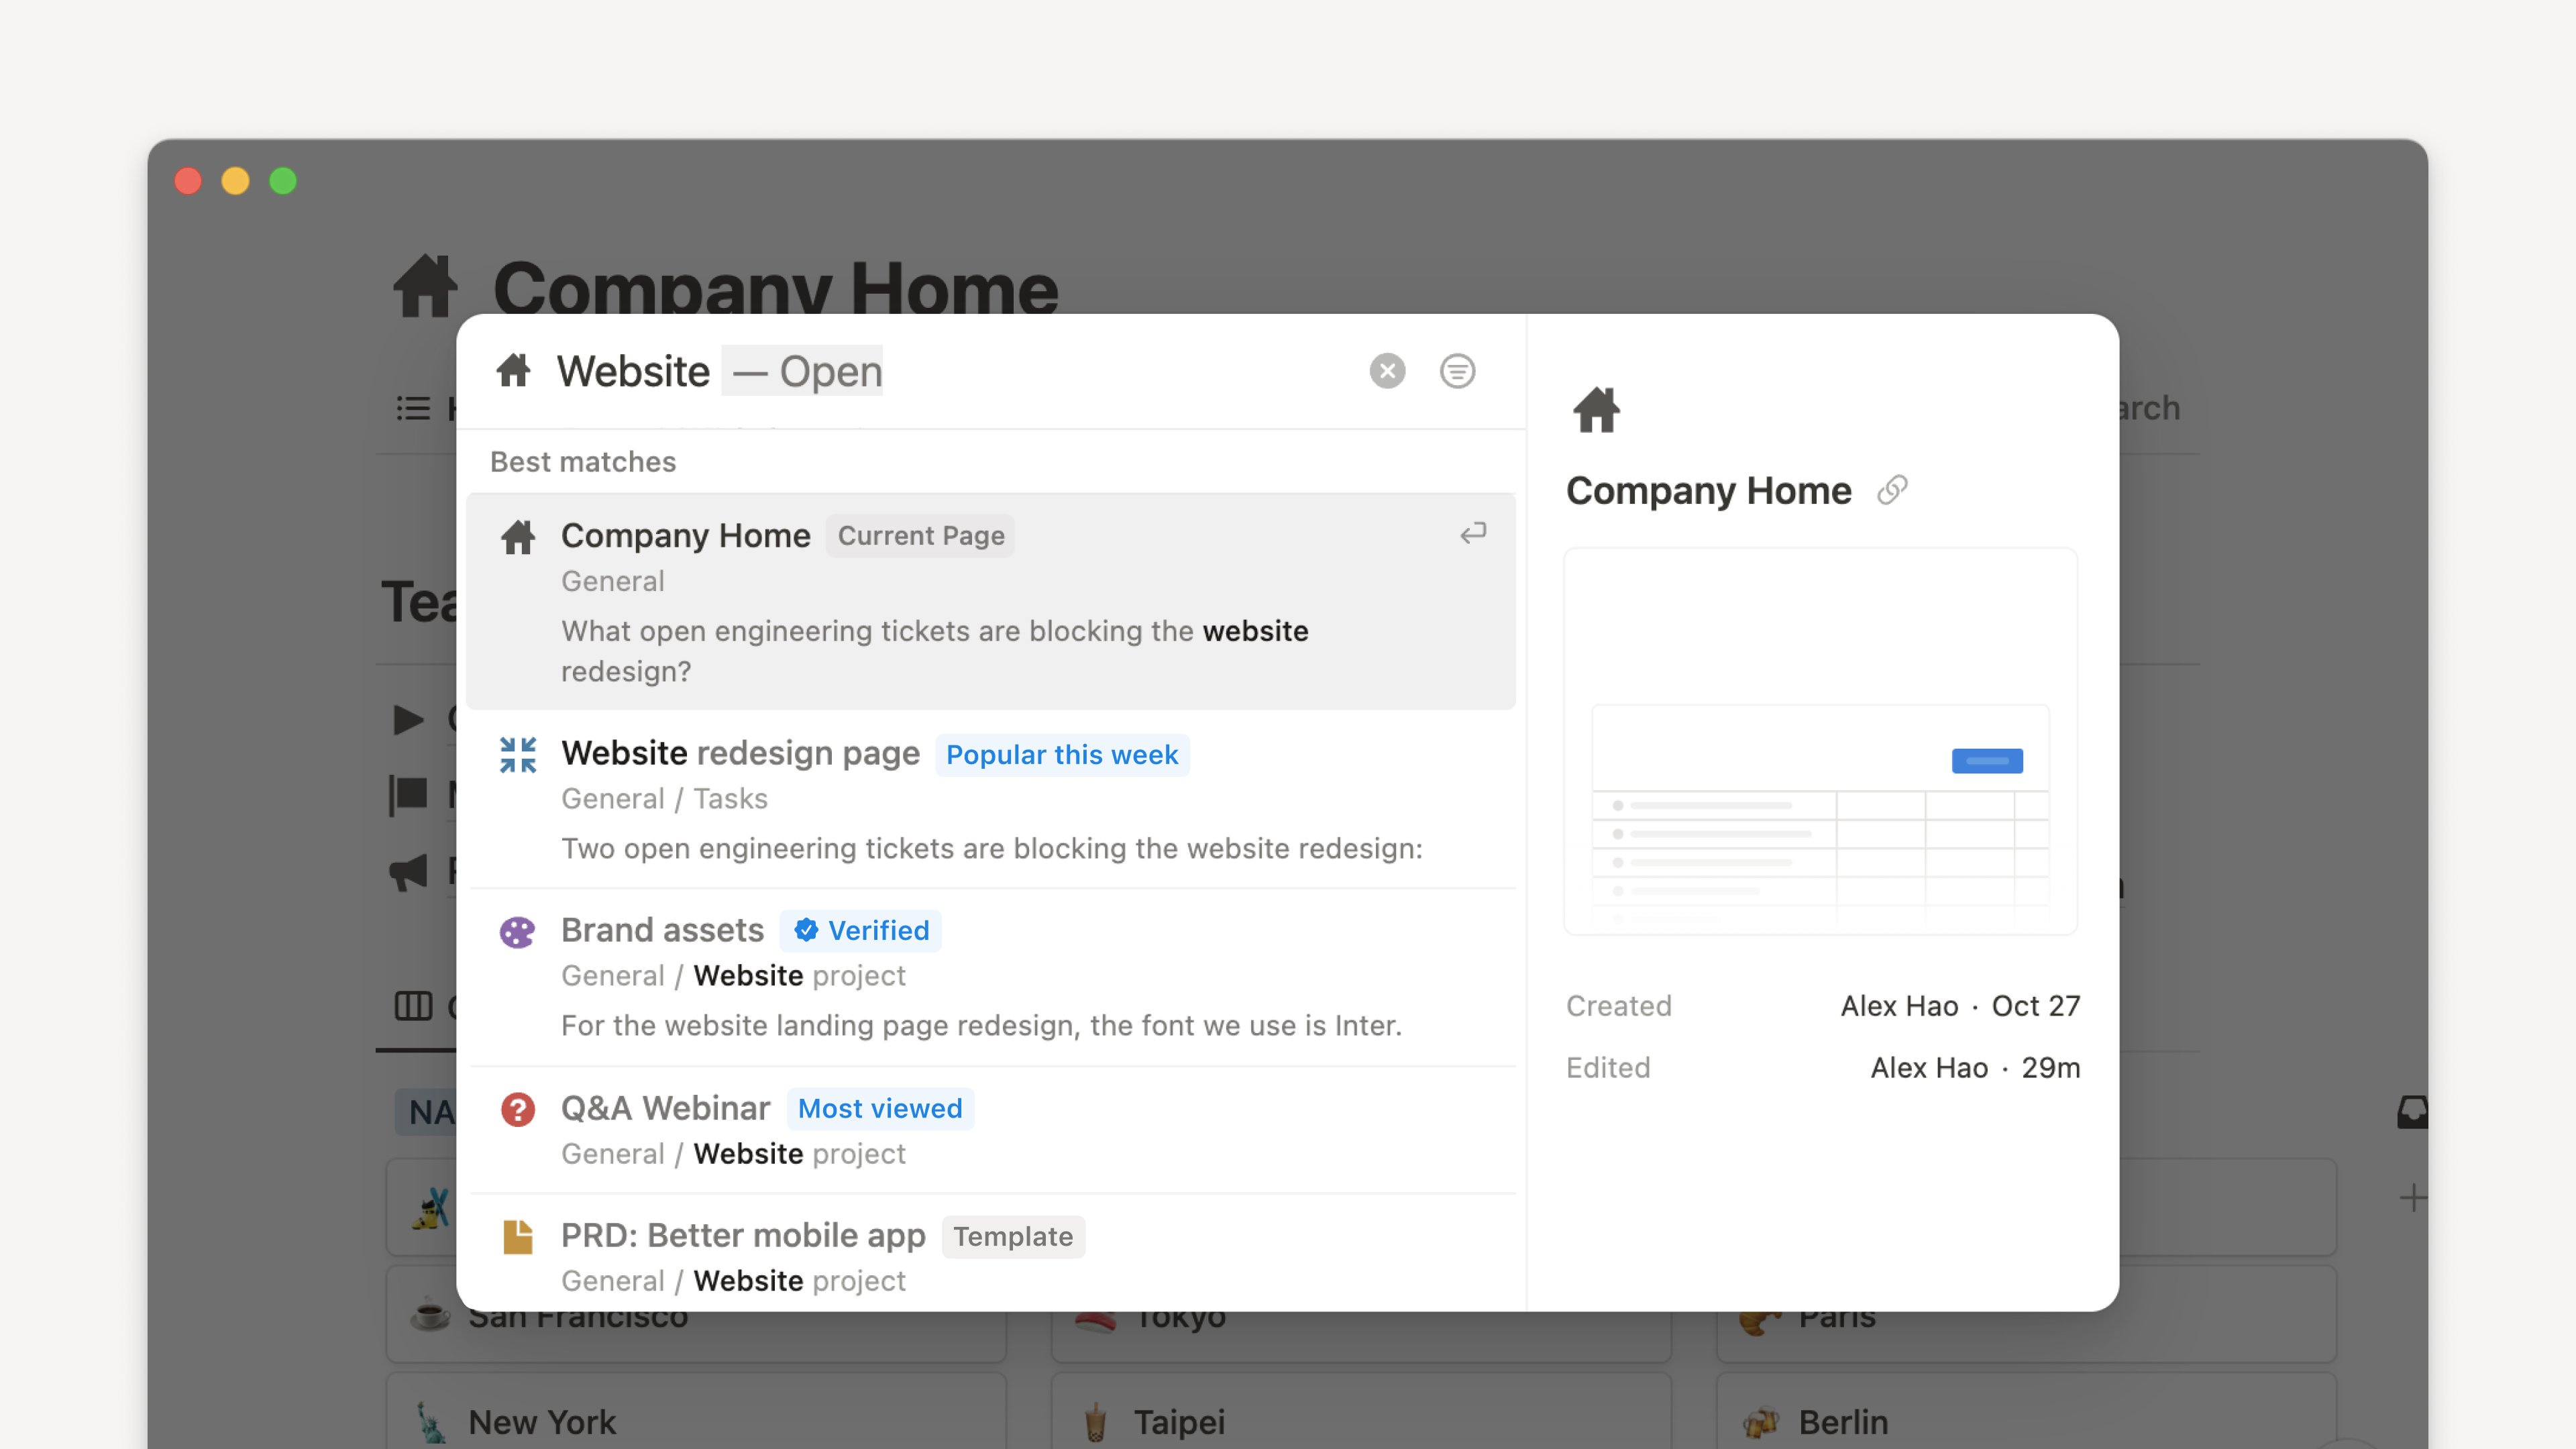Open the Website redesign page result
The image size is (2576, 1449).
pyautogui.click(x=990, y=799)
